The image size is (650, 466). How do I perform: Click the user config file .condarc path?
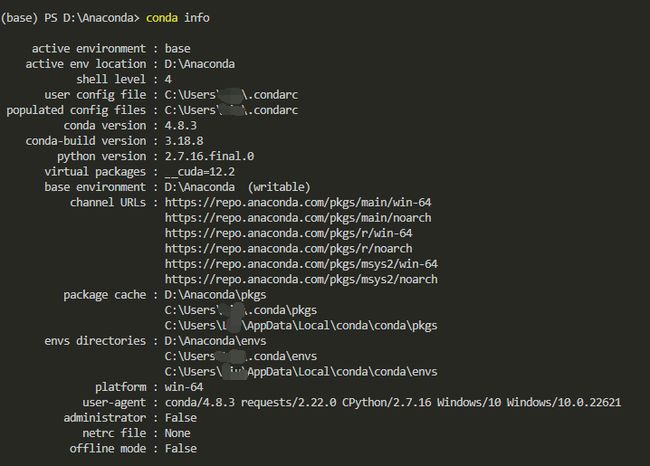click(231, 95)
